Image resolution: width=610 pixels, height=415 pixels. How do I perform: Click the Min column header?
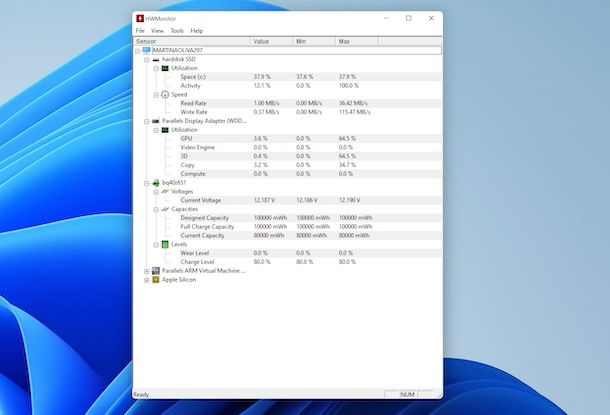314,41
